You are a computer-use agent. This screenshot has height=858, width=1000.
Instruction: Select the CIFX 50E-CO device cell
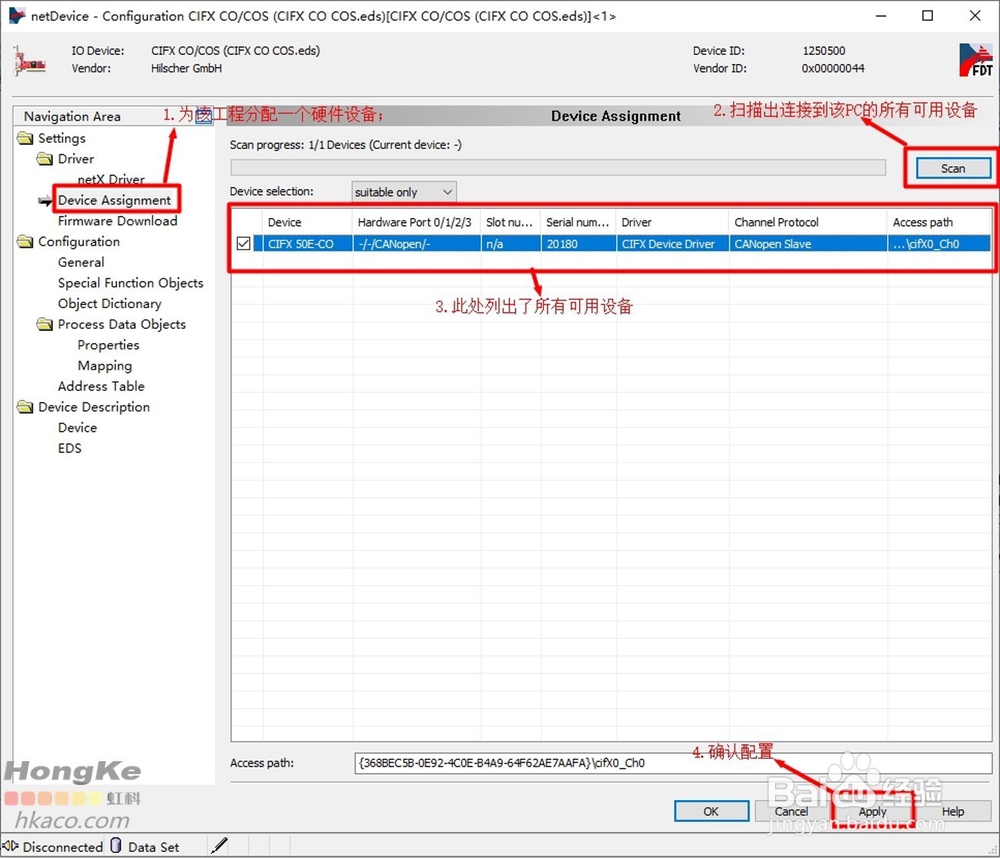point(307,244)
